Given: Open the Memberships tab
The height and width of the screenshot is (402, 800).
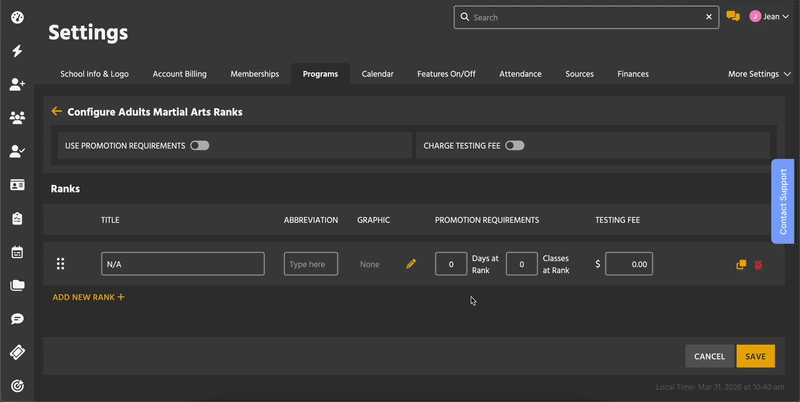Looking at the screenshot, I should click(x=255, y=74).
